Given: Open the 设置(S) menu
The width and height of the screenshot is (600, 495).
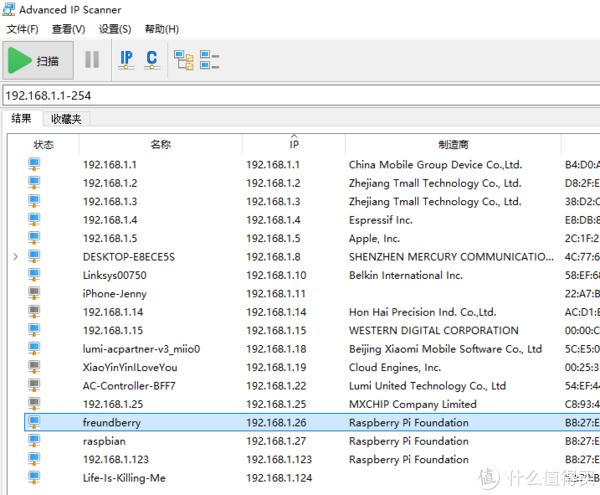Looking at the screenshot, I should (115, 29).
